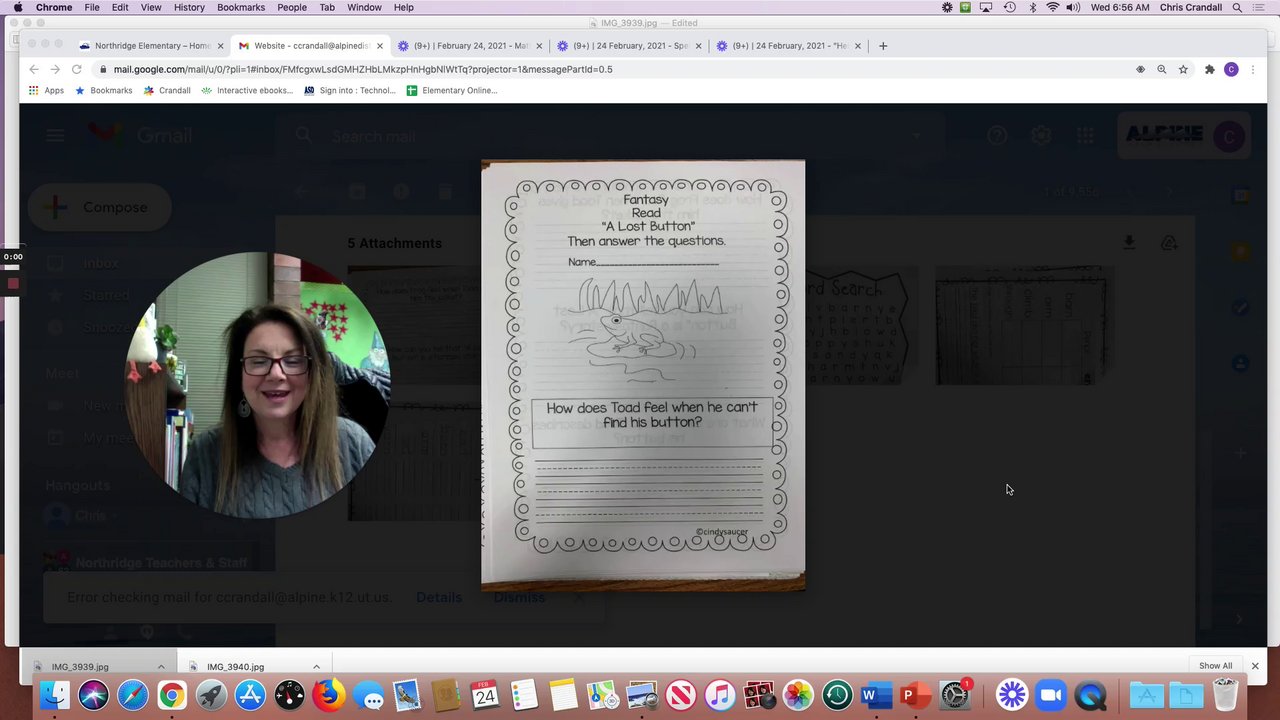Open the IMG_3940.jpg downloaded file
Screen dimensions: 1280x720
tap(235, 667)
